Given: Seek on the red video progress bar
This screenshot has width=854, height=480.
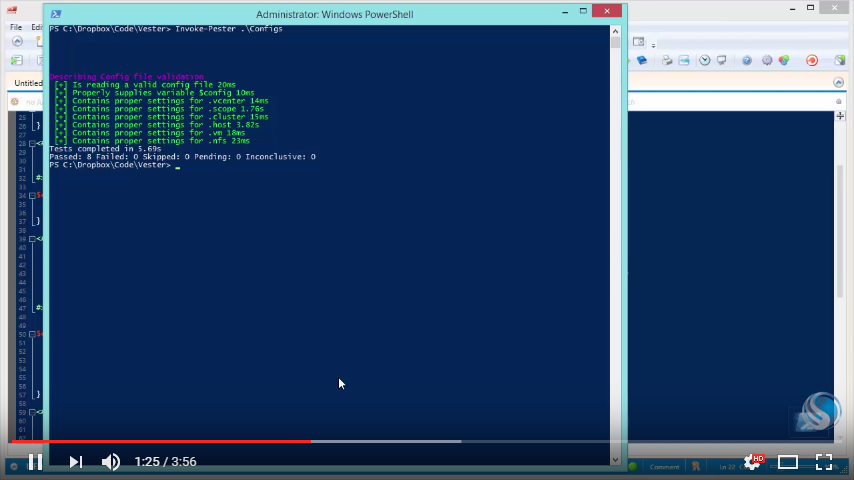Looking at the screenshot, I should click(161, 441).
